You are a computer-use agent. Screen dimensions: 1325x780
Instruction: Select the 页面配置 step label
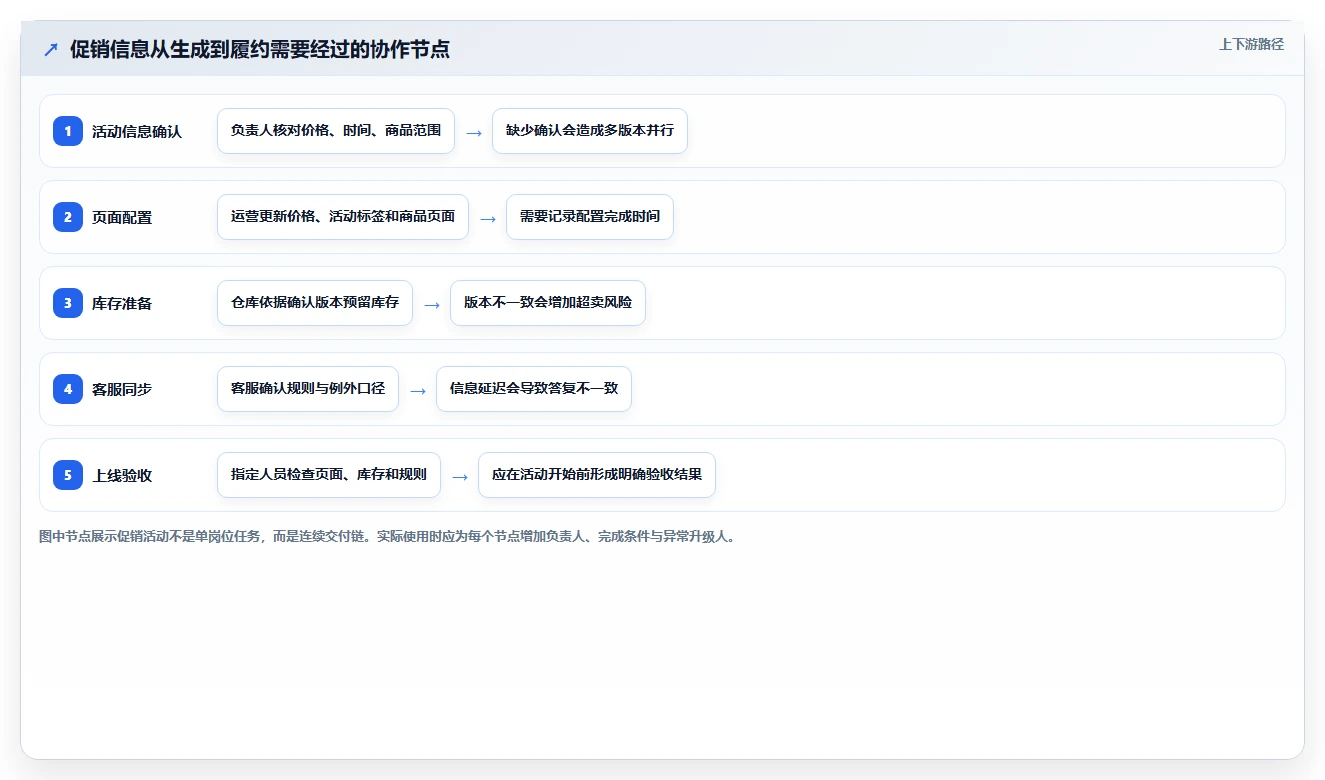[x=122, y=217]
